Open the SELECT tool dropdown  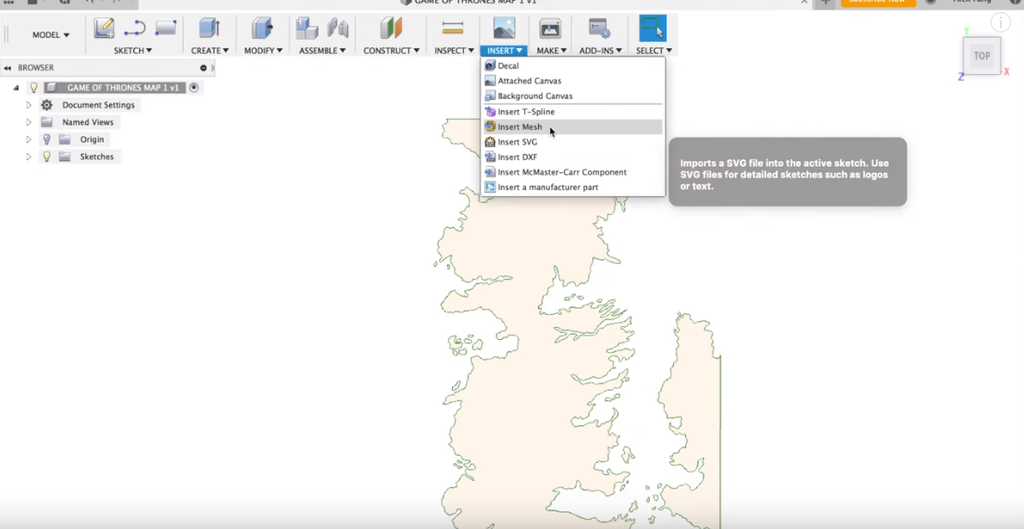[653, 50]
